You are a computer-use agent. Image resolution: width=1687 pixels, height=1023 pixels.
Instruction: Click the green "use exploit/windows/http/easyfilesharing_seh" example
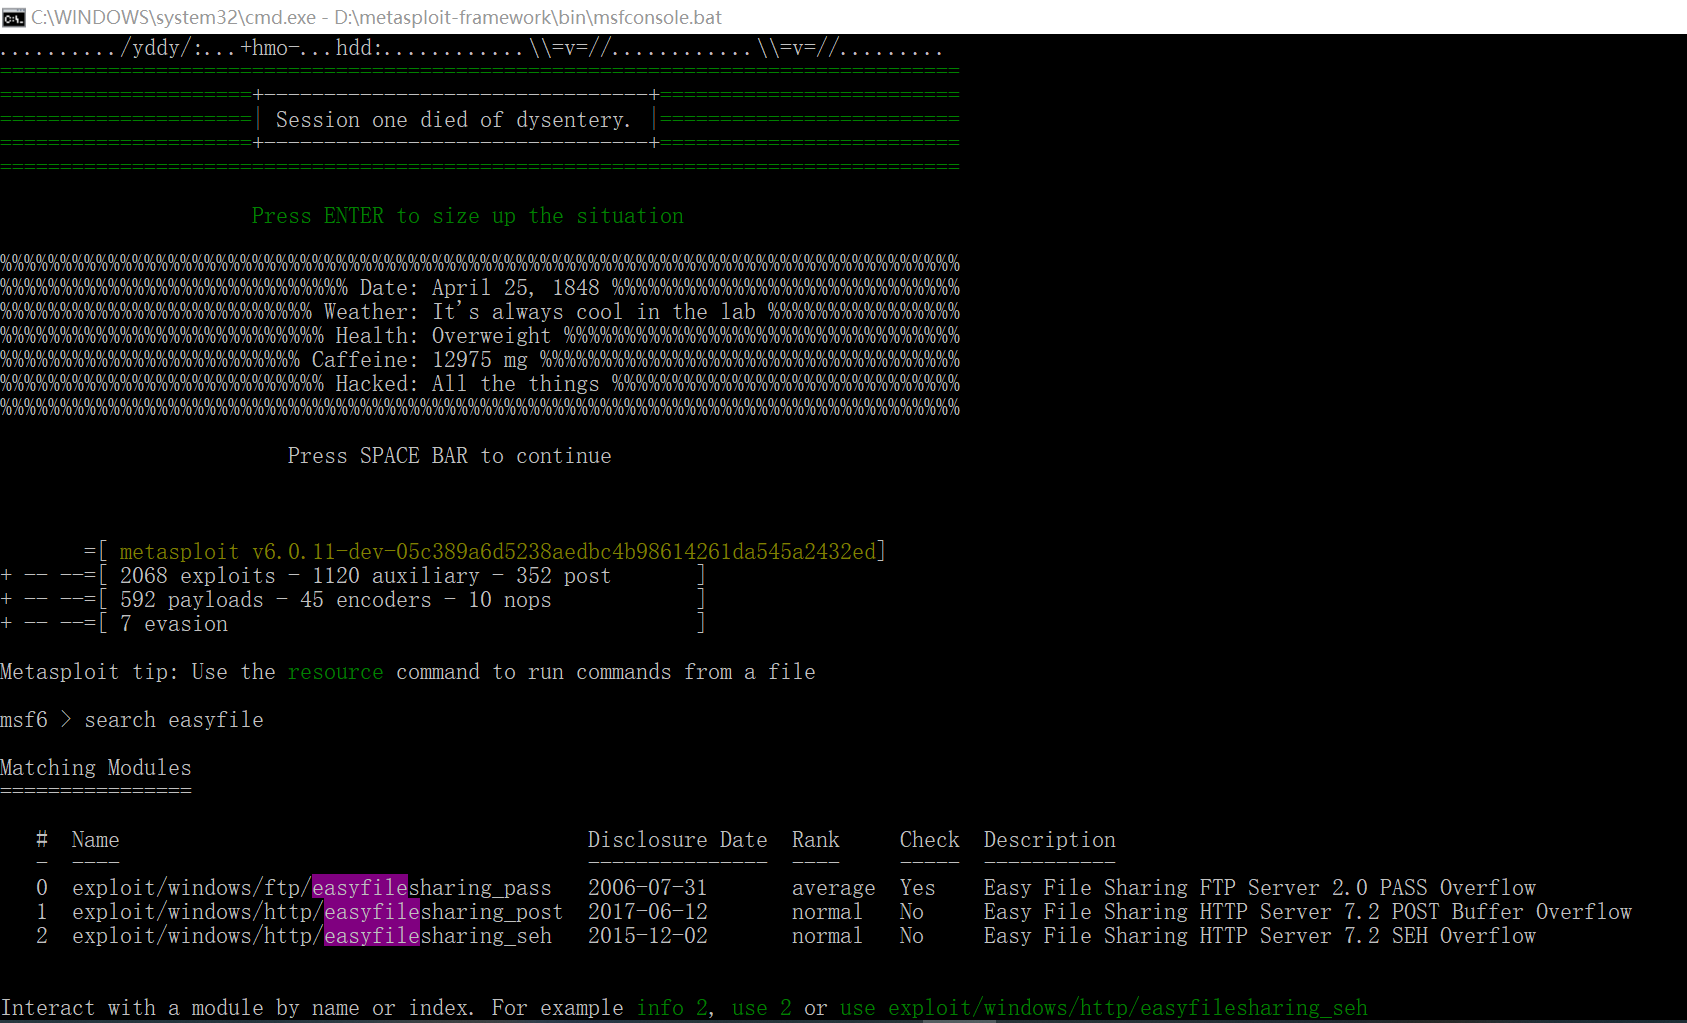1103,1008
